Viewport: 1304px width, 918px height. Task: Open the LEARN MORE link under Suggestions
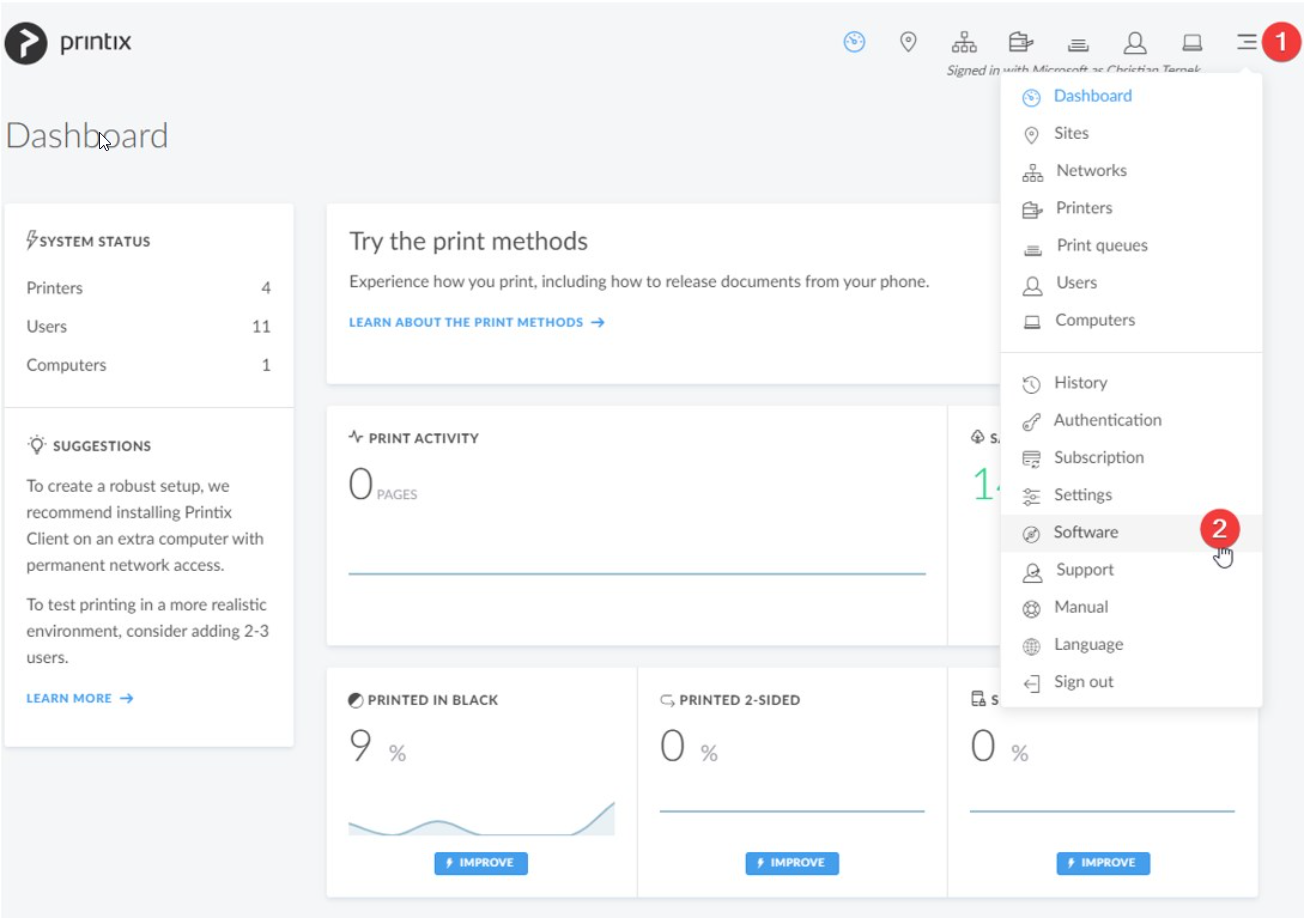coord(71,698)
